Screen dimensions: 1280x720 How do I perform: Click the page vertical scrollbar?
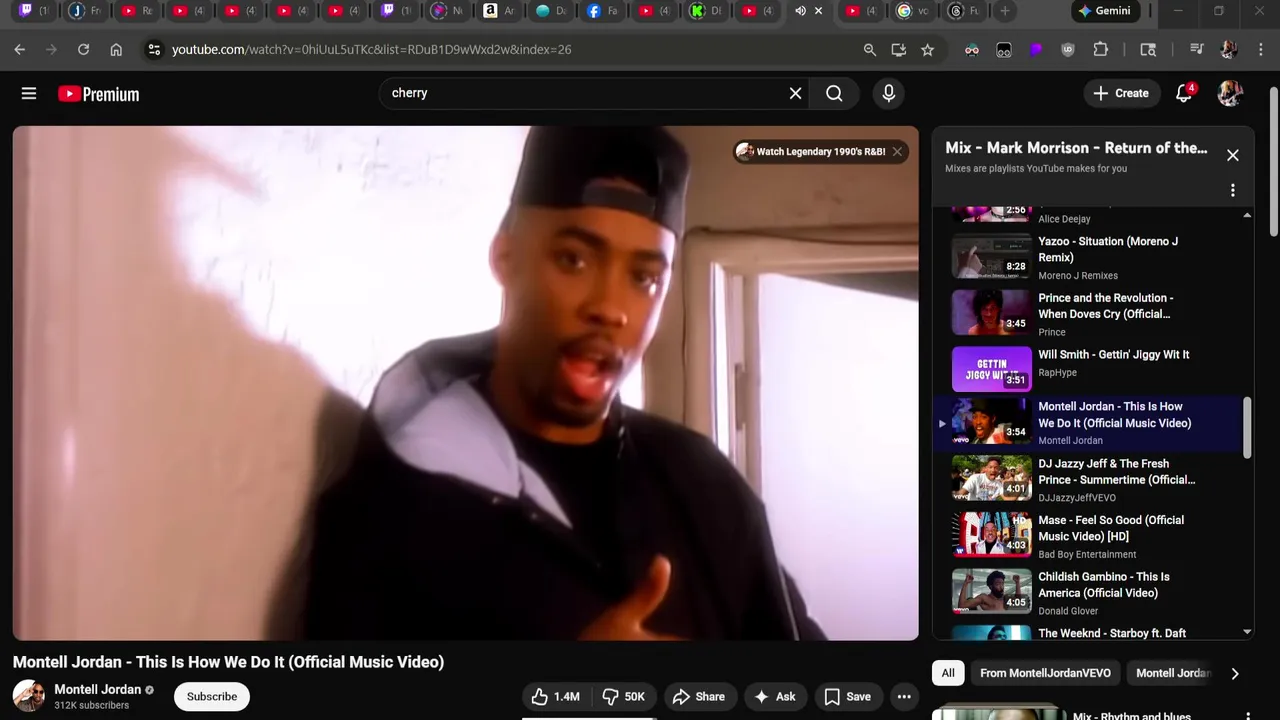pos(1273,162)
